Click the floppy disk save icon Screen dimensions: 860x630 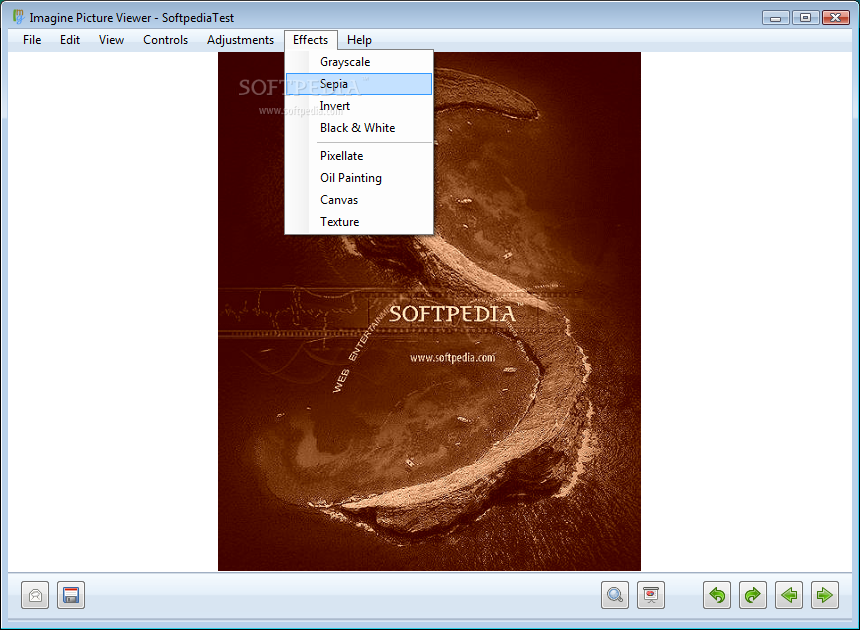click(x=71, y=595)
